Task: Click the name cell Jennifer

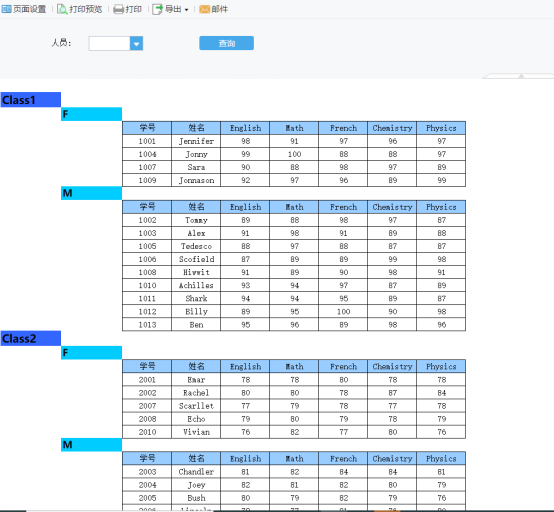Action: point(196,141)
